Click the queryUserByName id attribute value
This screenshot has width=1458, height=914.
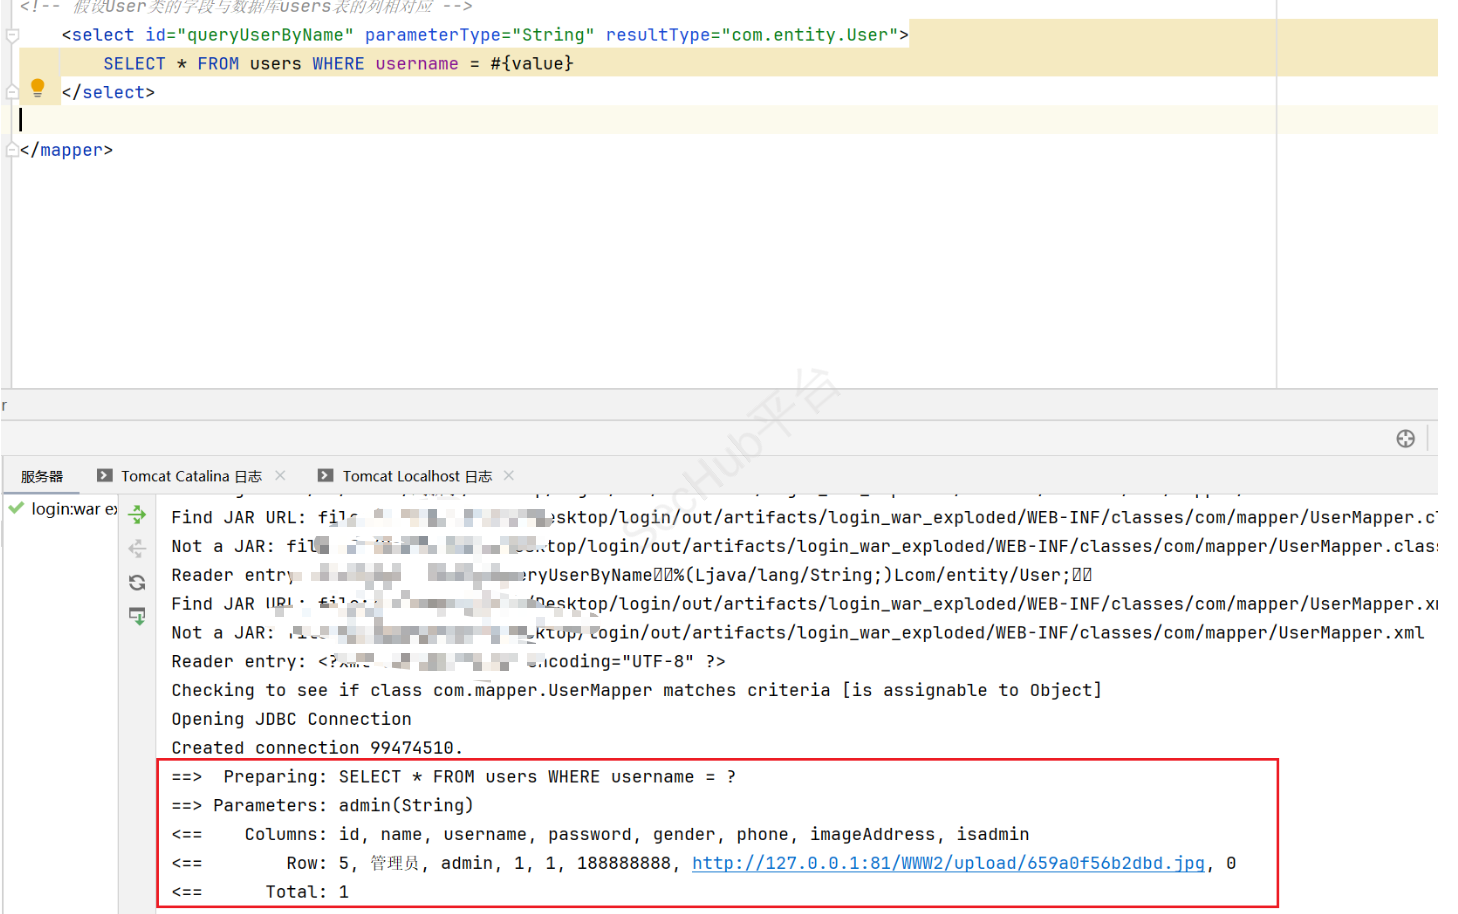[265, 35]
